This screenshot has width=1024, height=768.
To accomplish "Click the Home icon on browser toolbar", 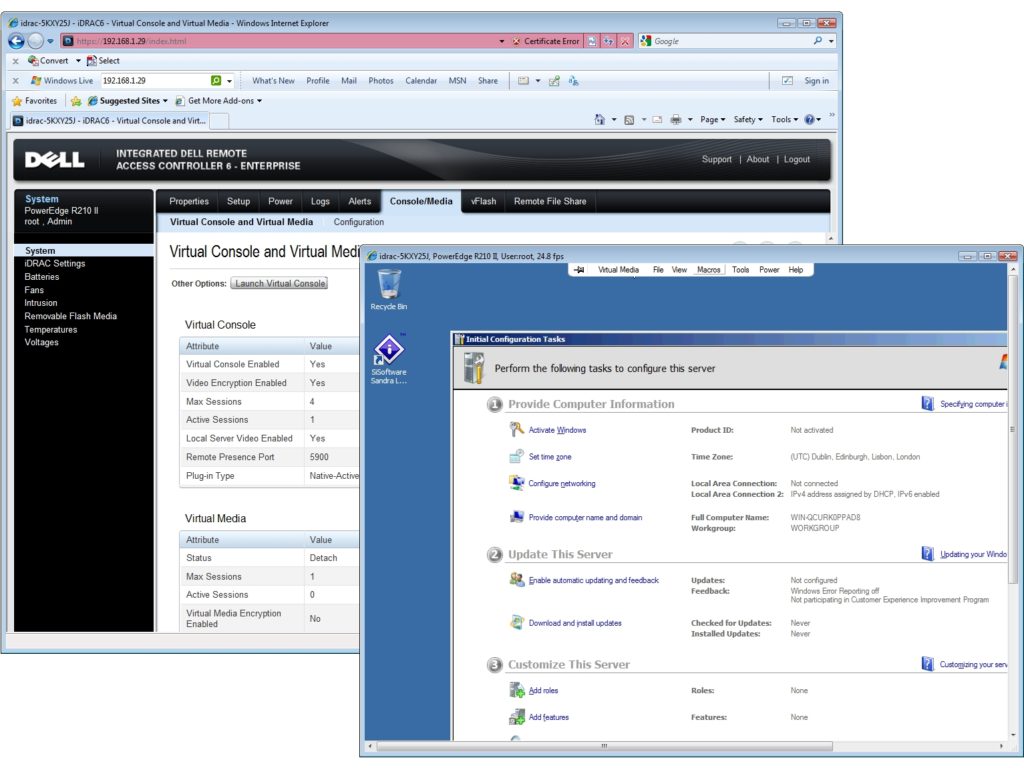I will (x=600, y=119).
